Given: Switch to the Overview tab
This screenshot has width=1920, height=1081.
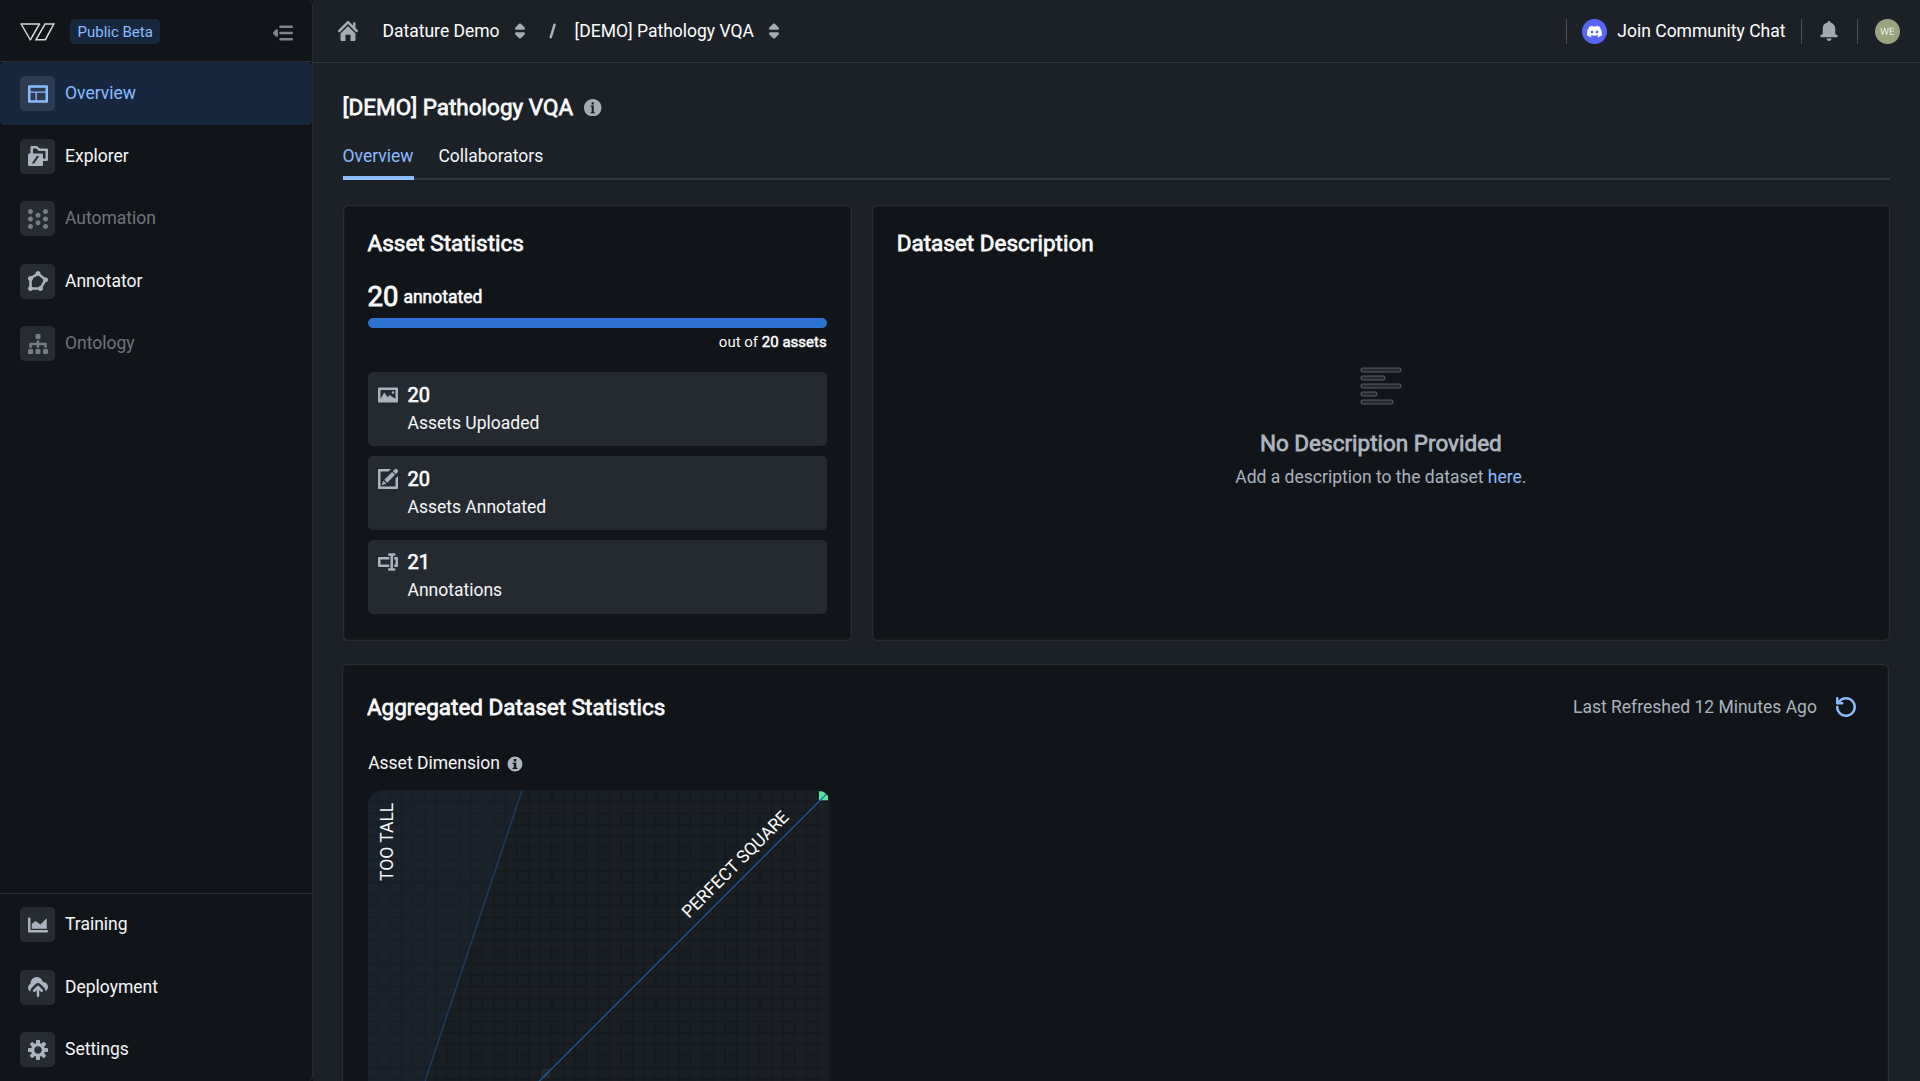Looking at the screenshot, I should point(378,156).
